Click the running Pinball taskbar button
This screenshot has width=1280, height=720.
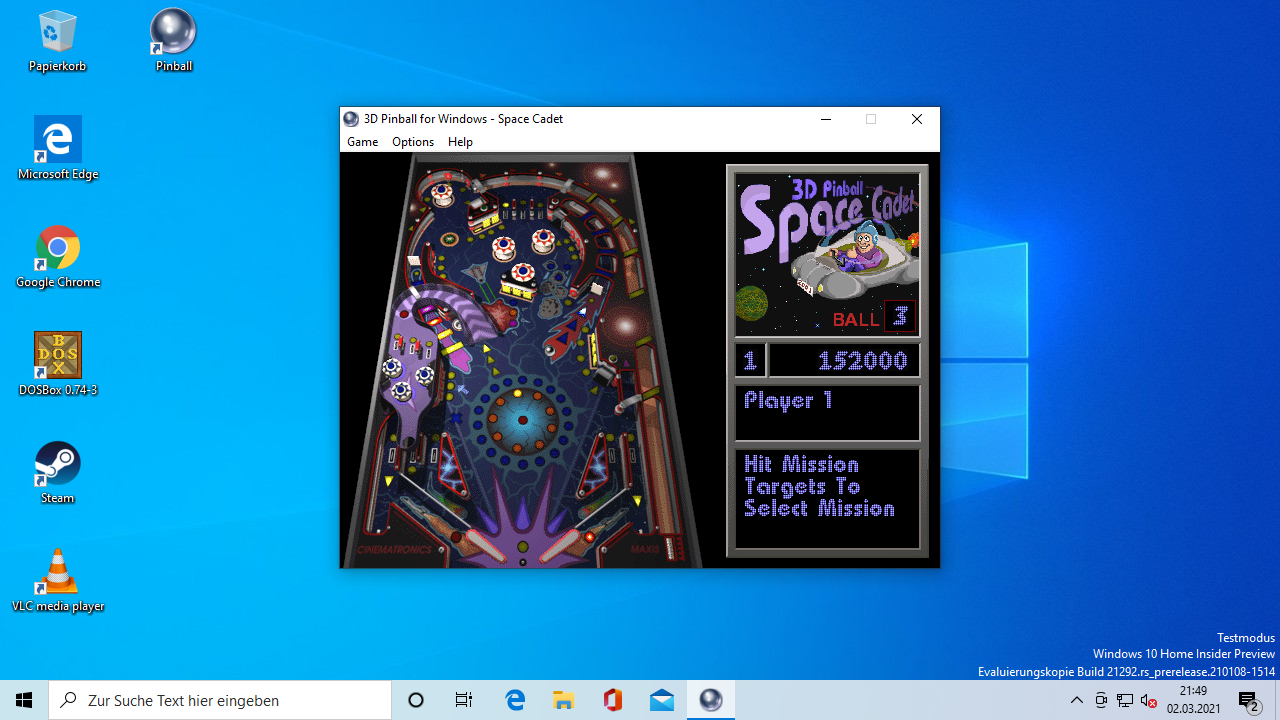711,700
